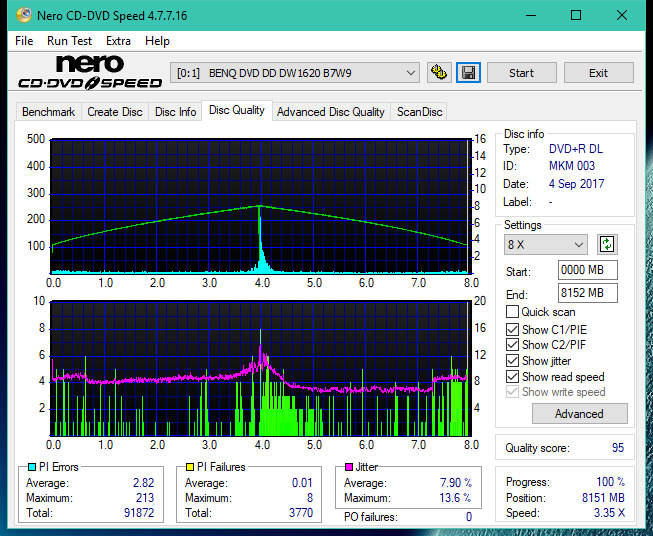Click the date 4 Sep 2017 text
This screenshot has height=536, width=653.
coord(576,184)
